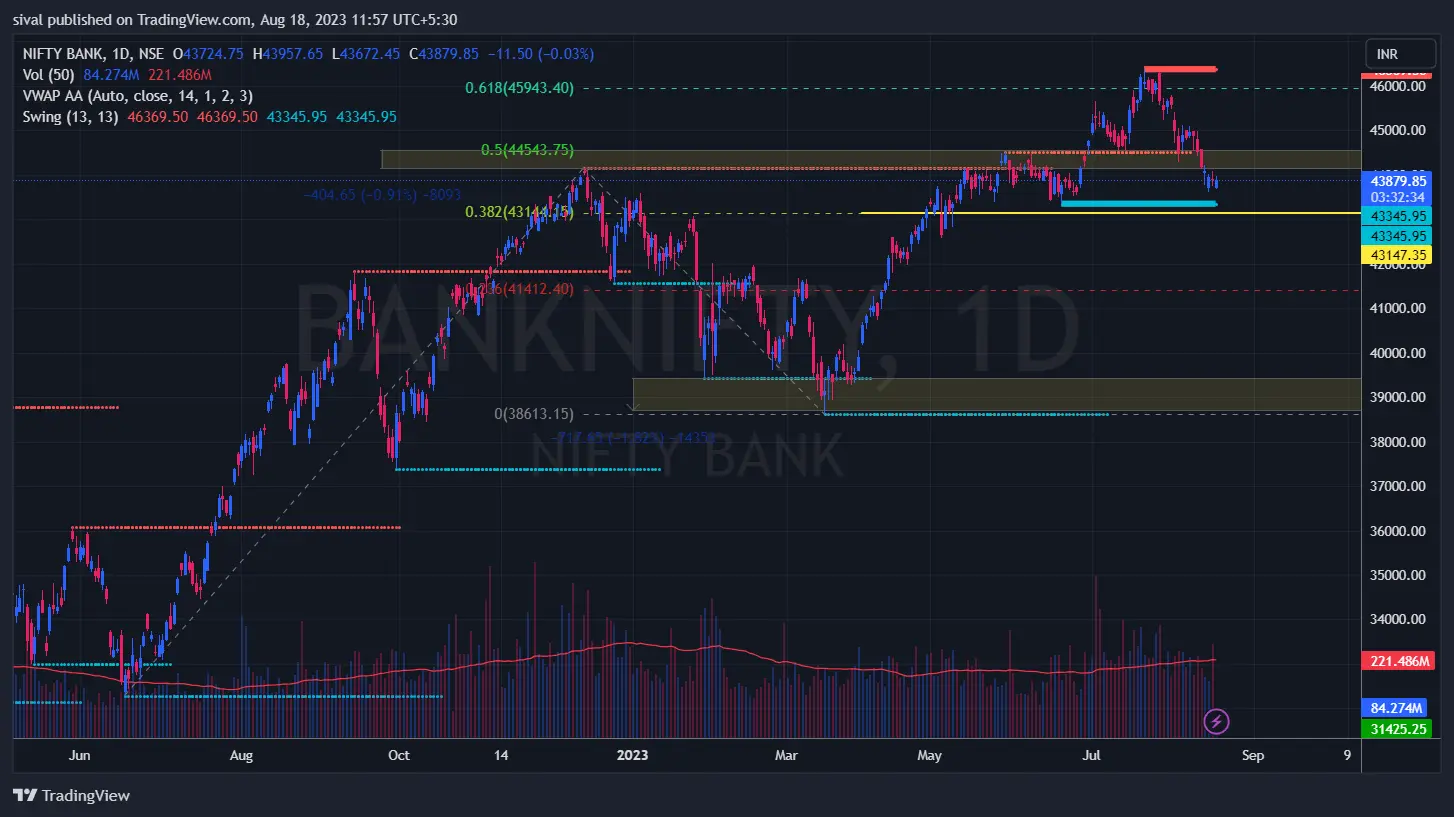This screenshot has height=817, width=1454.
Task: Click 36000.00 on the price scale
Action: 1397,532
